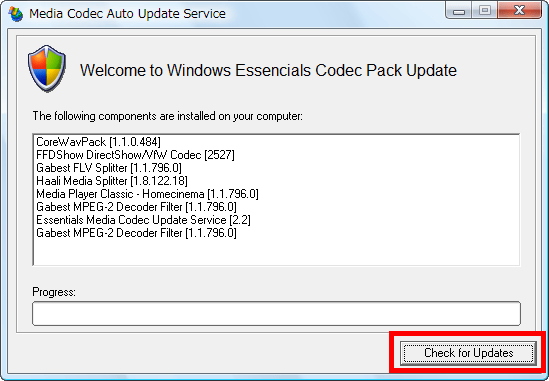549x381 pixels.
Task: Click the Welcome to Windows Essencials heading
Action: [x=268, y=70]
